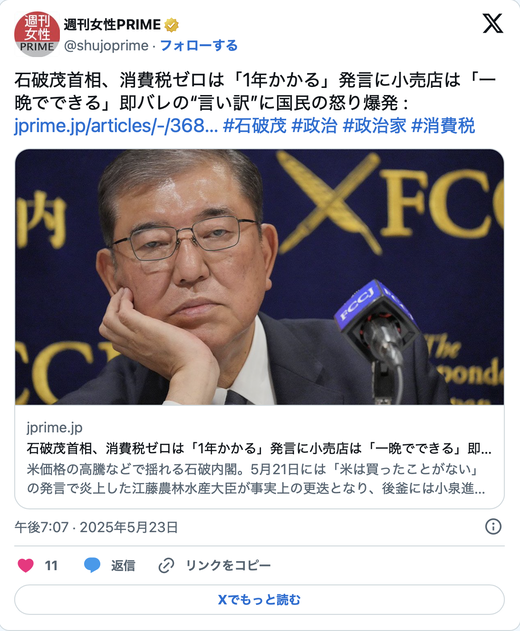Select the #石破茂 hashtag
The image size is (520, 631).
tap(254, 126)
